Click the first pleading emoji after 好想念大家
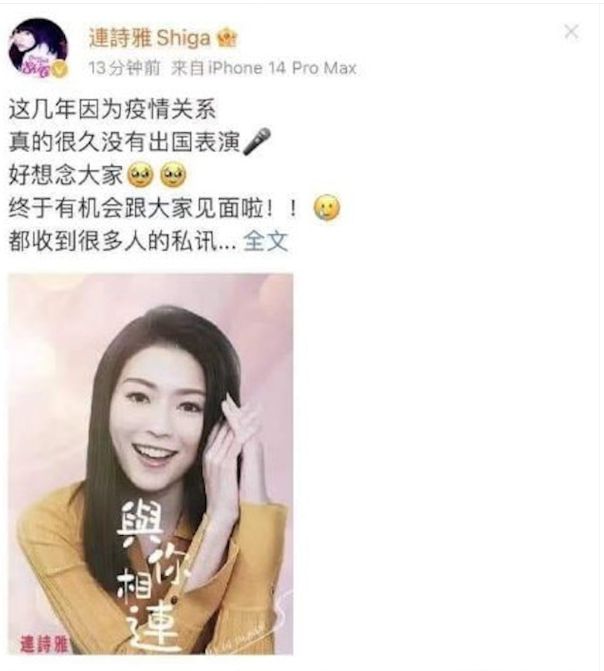Screen dimensions: 604x671 (x=140, y=175)
